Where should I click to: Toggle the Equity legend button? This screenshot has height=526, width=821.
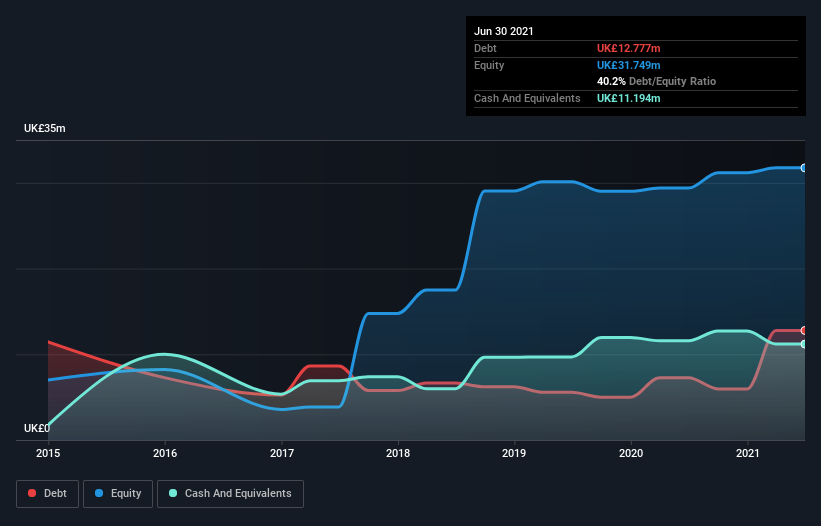[x=118, y=494]
